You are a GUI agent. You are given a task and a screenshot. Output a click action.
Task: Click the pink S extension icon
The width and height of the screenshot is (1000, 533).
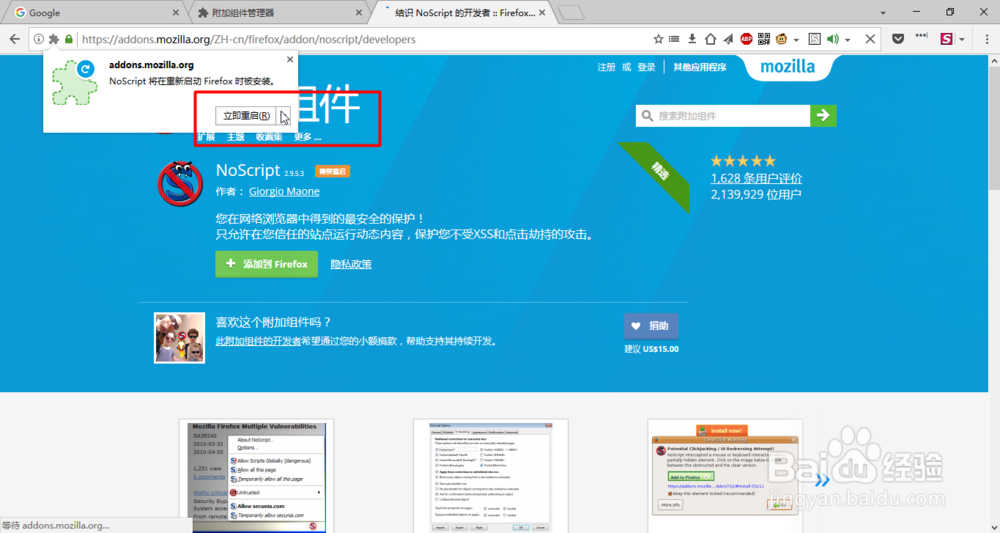tap(946, 39)
